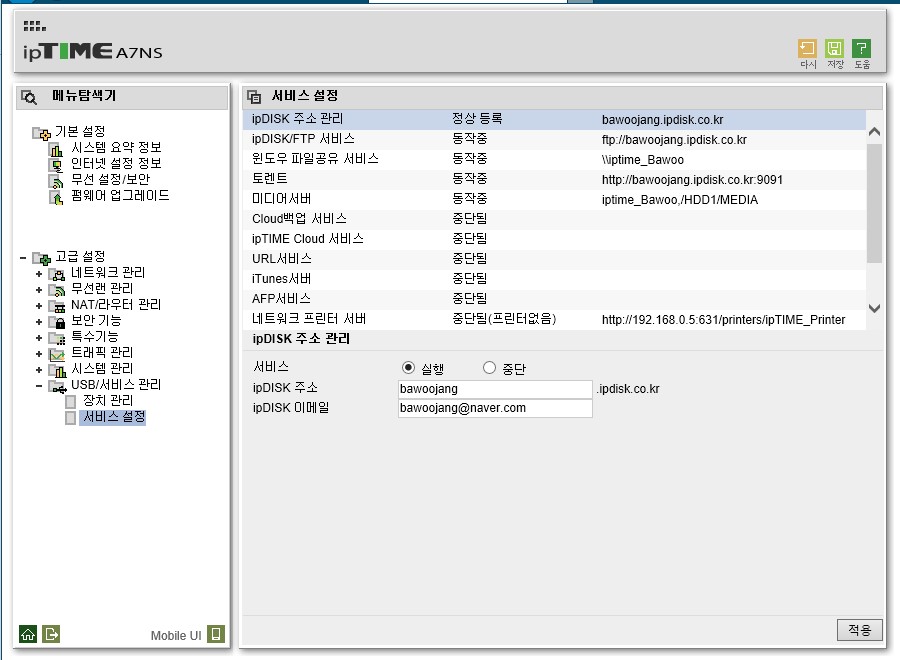Click the USB/서비스 관리 folder icon
Image resolution: width=900 pixels, height=660 pixels.
pos(57,386)
